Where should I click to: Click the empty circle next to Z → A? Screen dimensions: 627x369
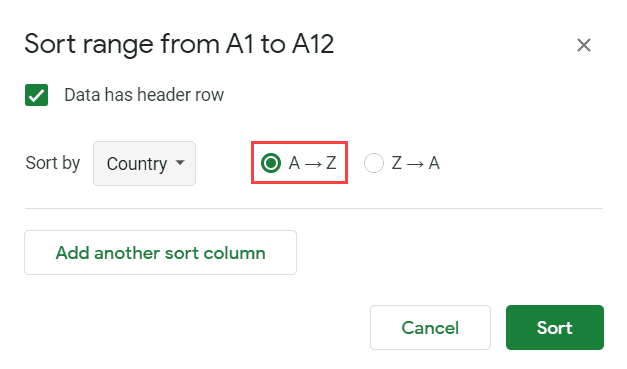coord(374,163)
